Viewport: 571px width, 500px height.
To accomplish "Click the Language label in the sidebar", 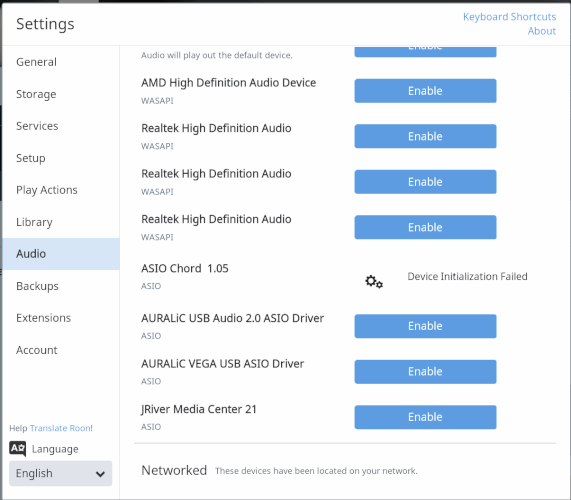I will click(55, 449).
